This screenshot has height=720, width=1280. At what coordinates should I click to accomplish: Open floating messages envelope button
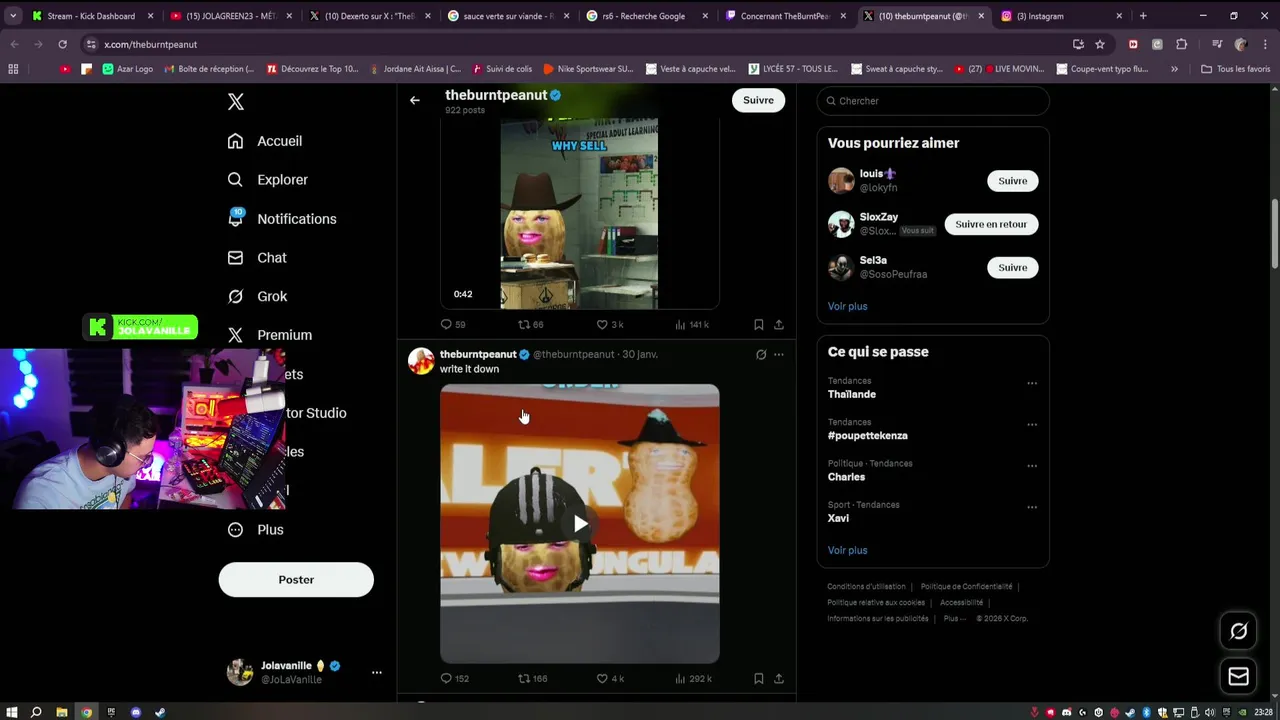1239,677
